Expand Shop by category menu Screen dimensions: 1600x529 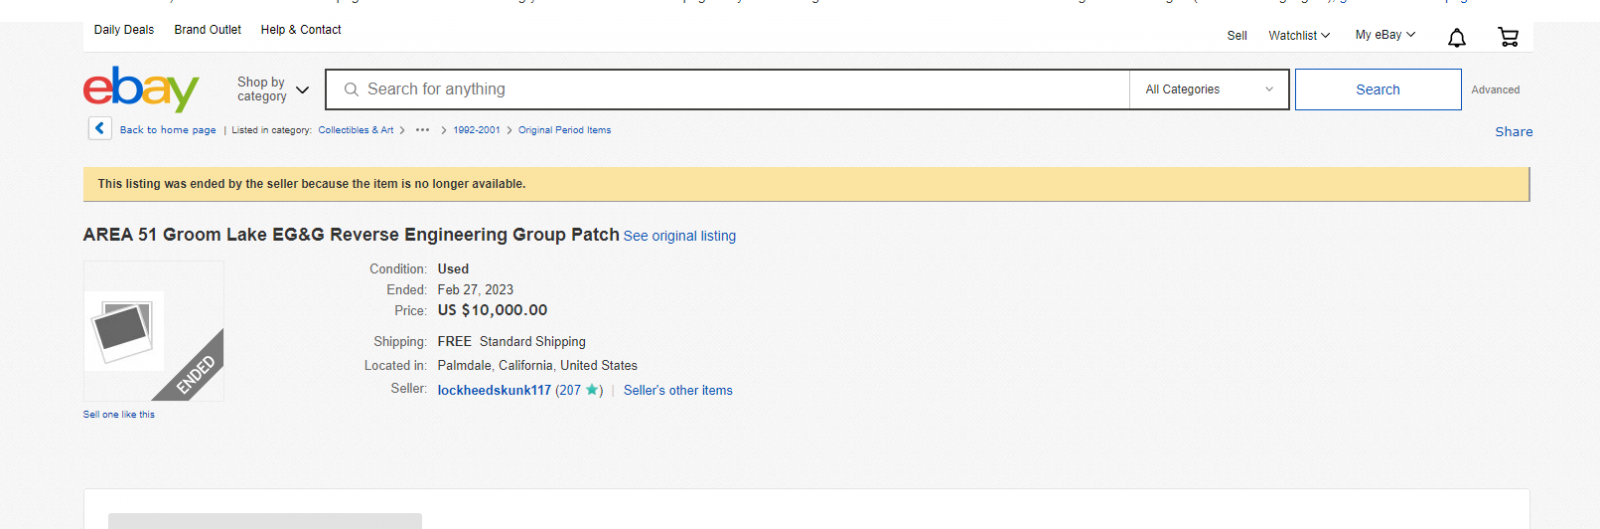(x=273, y=89)
